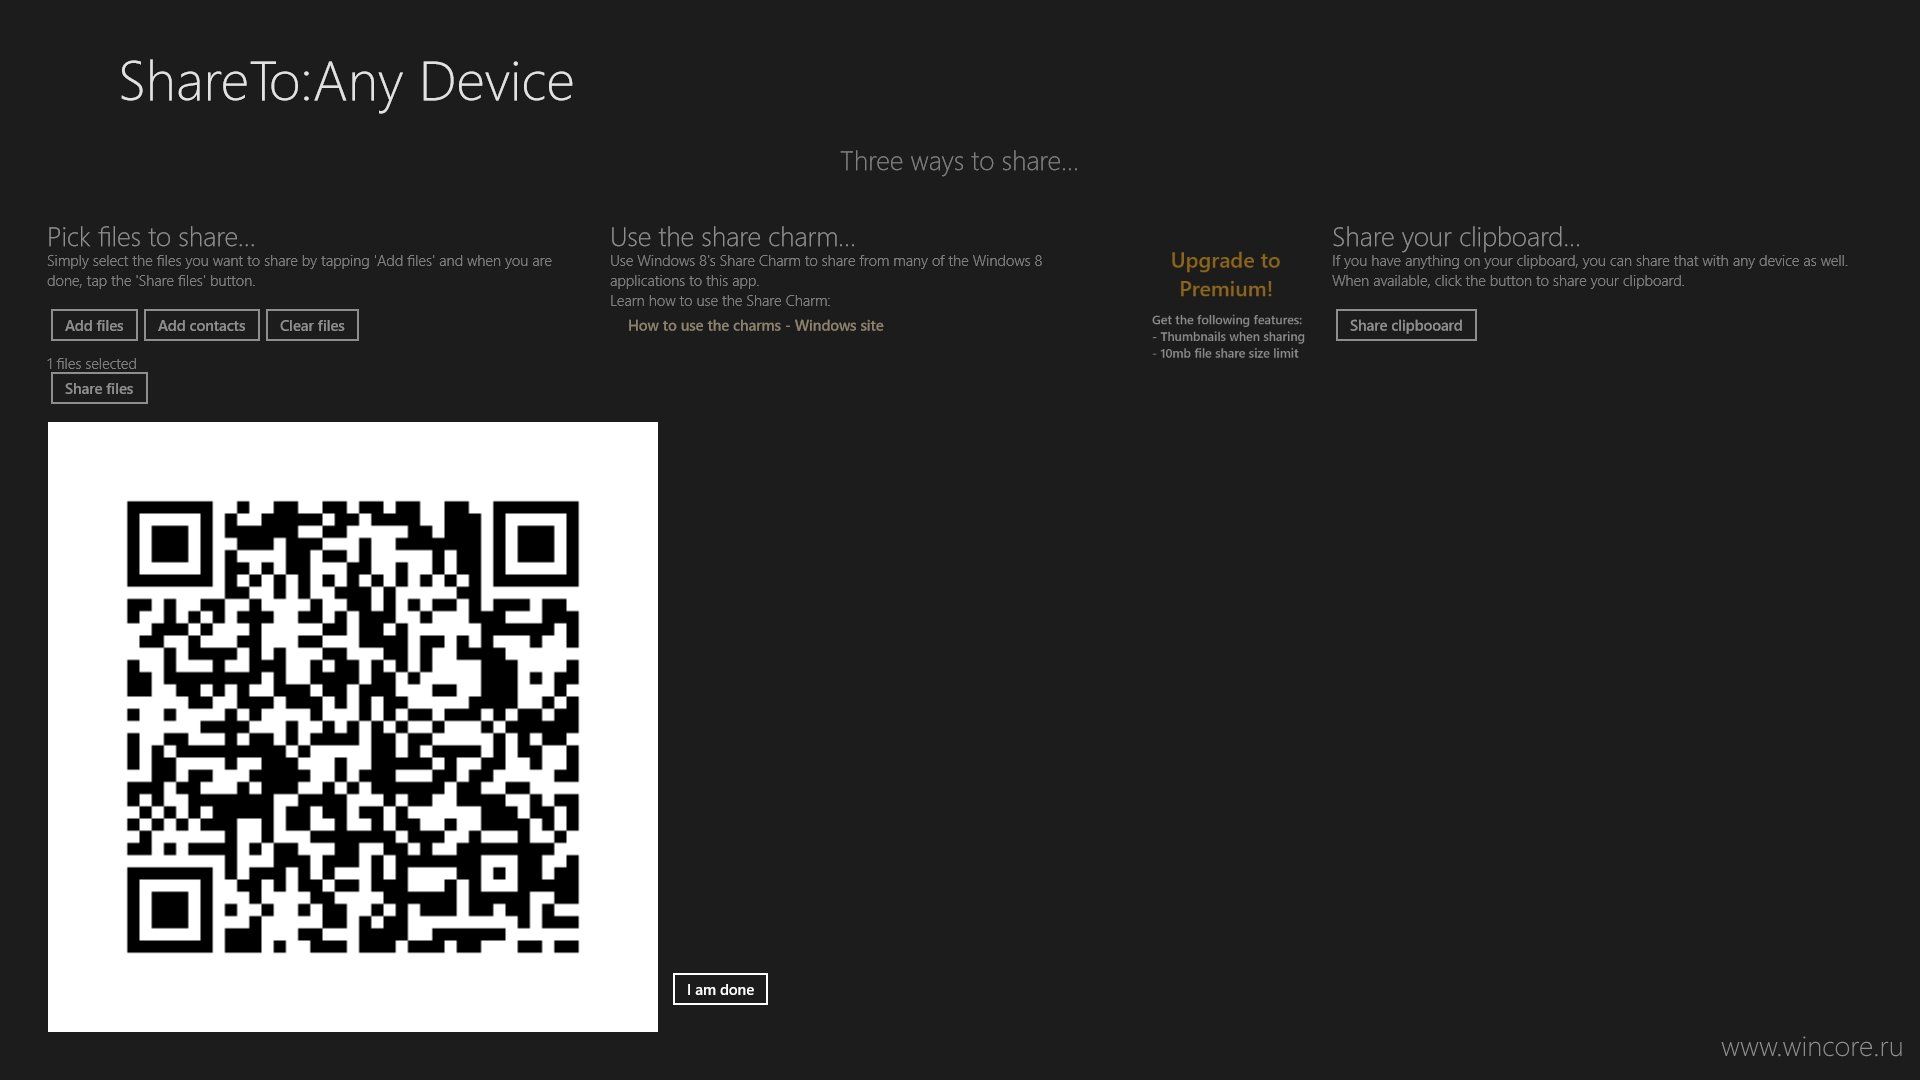This screenshot has width=1920, height=1080.
Task: Click 'Get the following features:' text
Action: [x=1227, y=320]
